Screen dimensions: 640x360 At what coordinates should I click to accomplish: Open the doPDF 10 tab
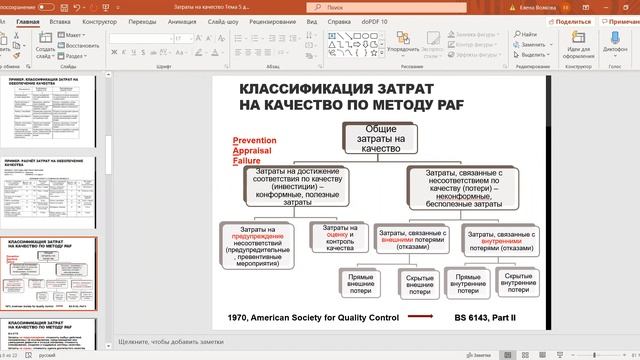[374, 22]
